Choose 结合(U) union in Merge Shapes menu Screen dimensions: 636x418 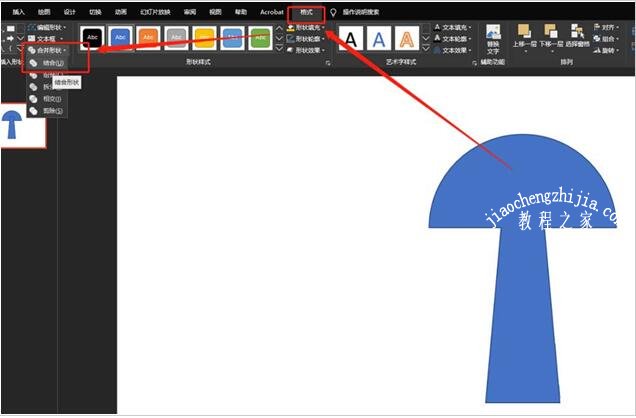48,63
